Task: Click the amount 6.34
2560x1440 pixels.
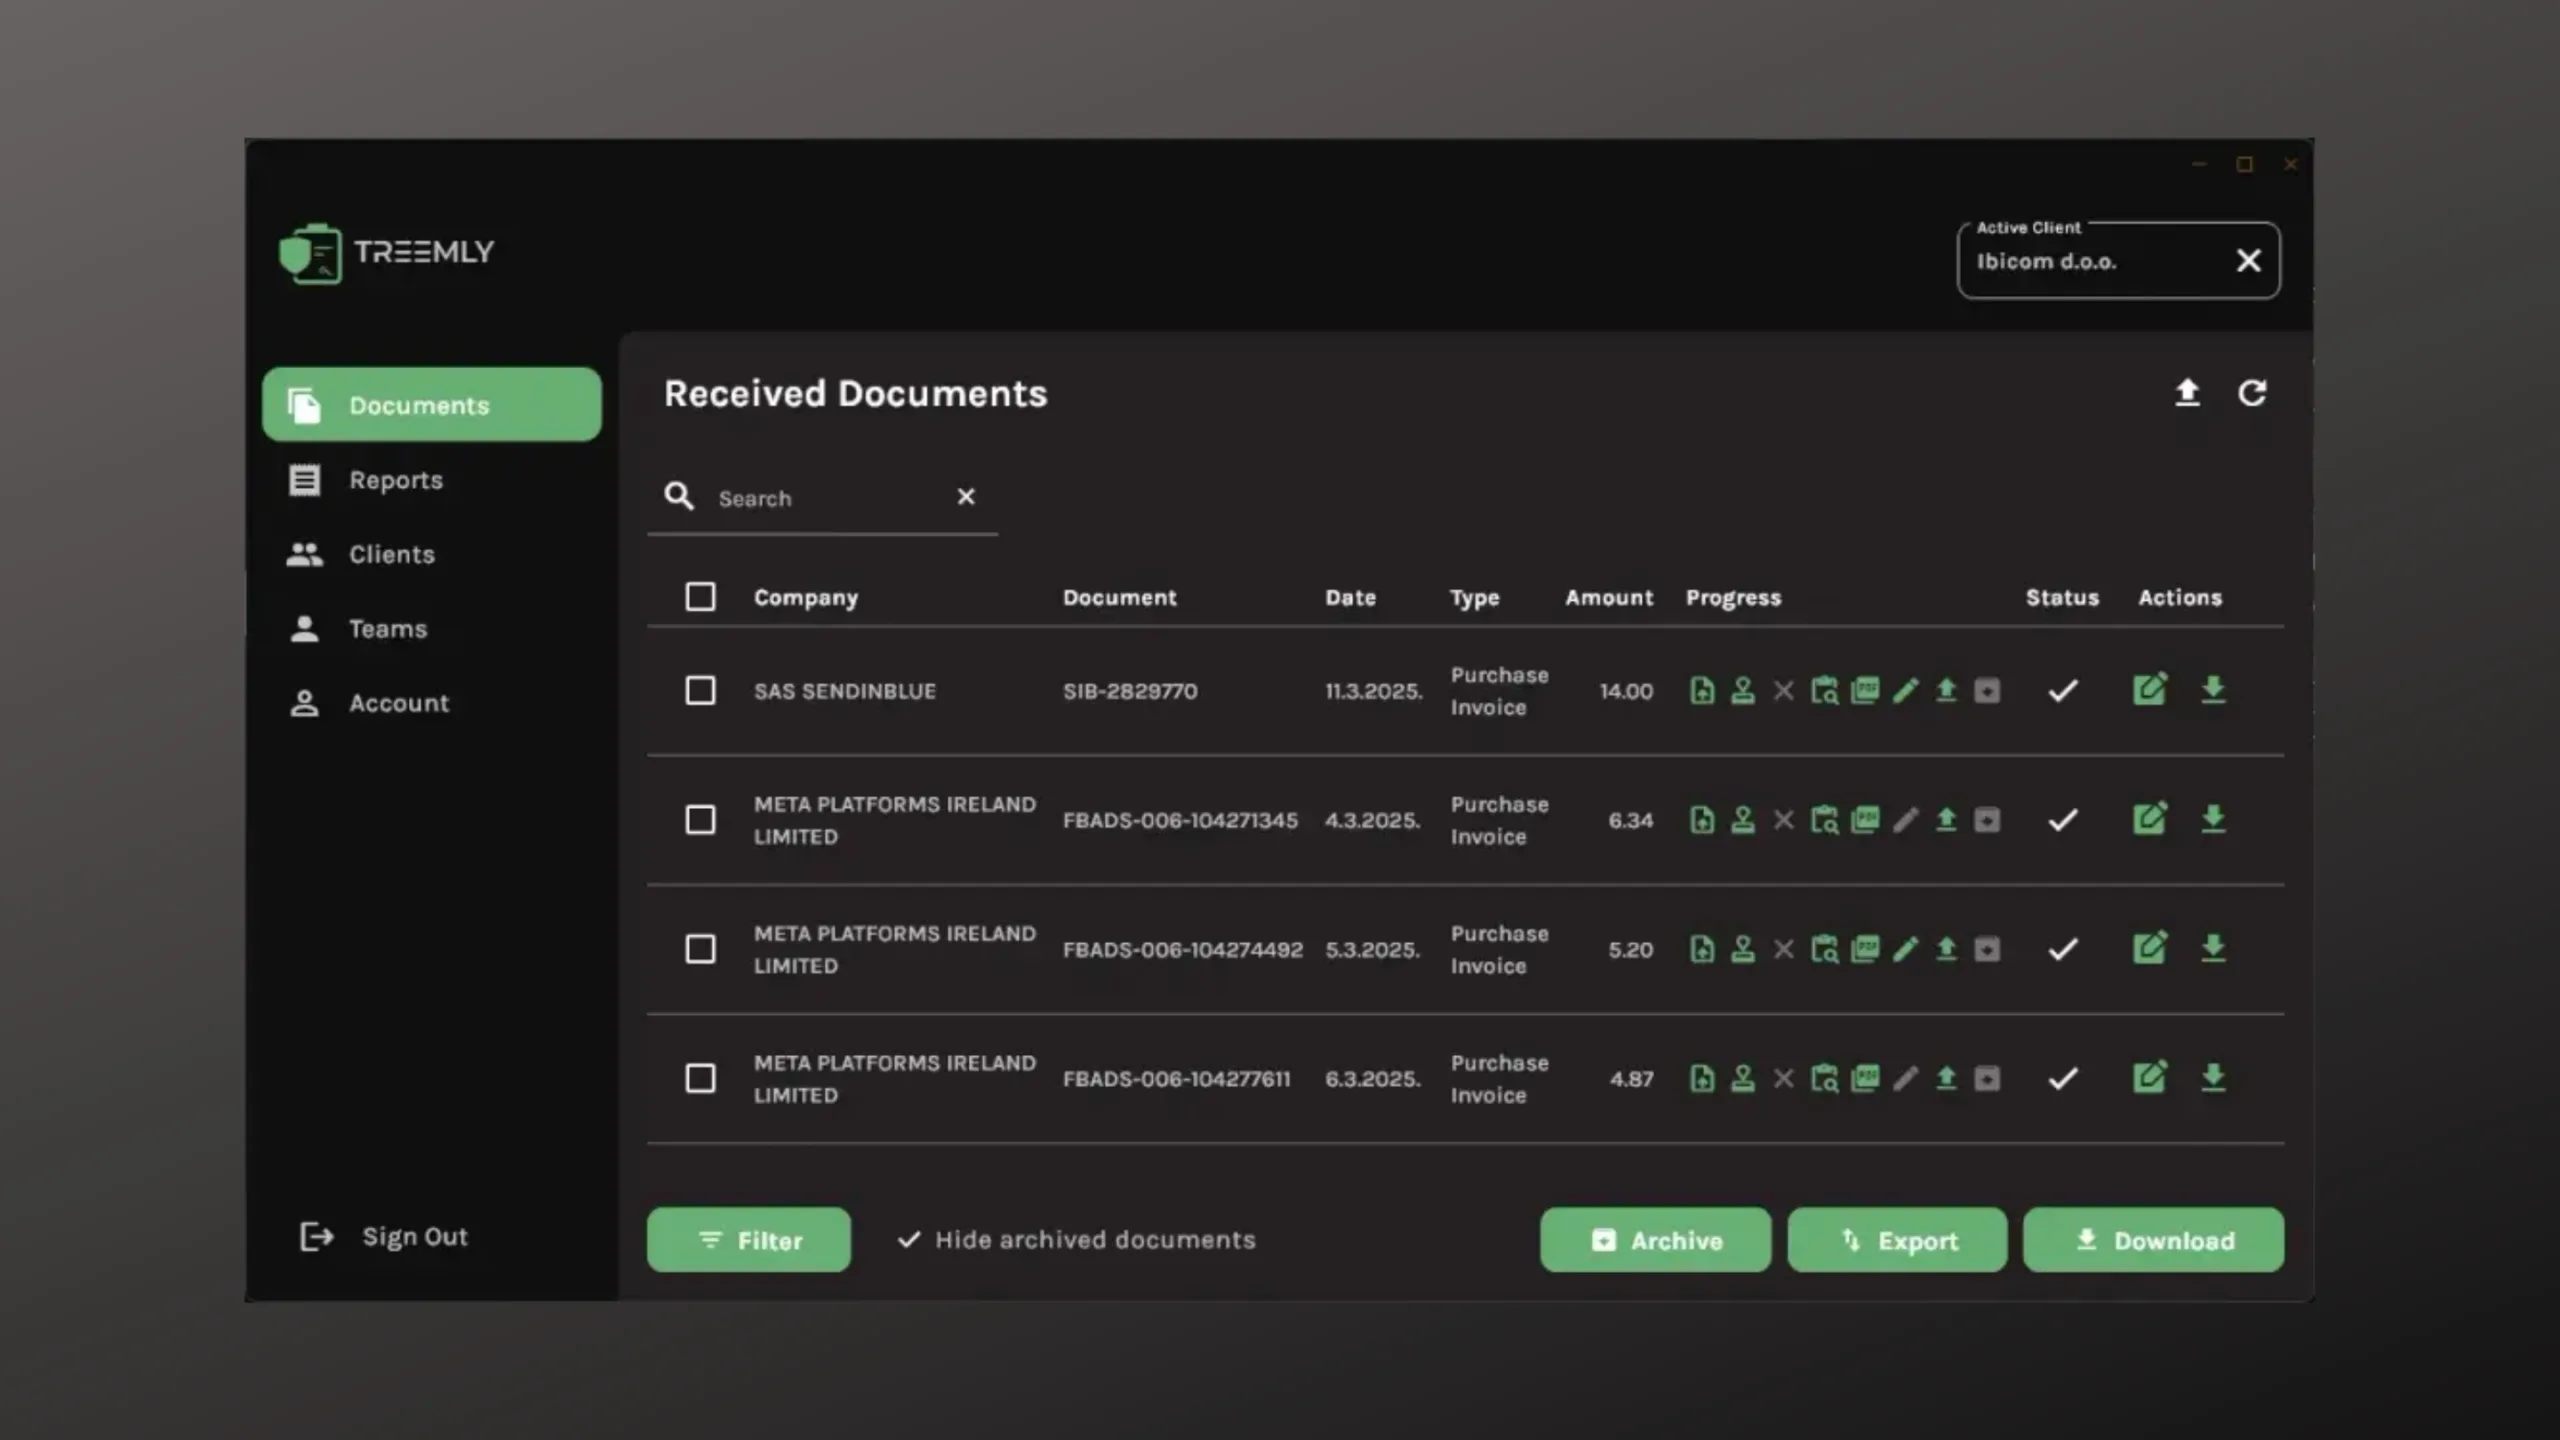Action: pos(1630,820)
